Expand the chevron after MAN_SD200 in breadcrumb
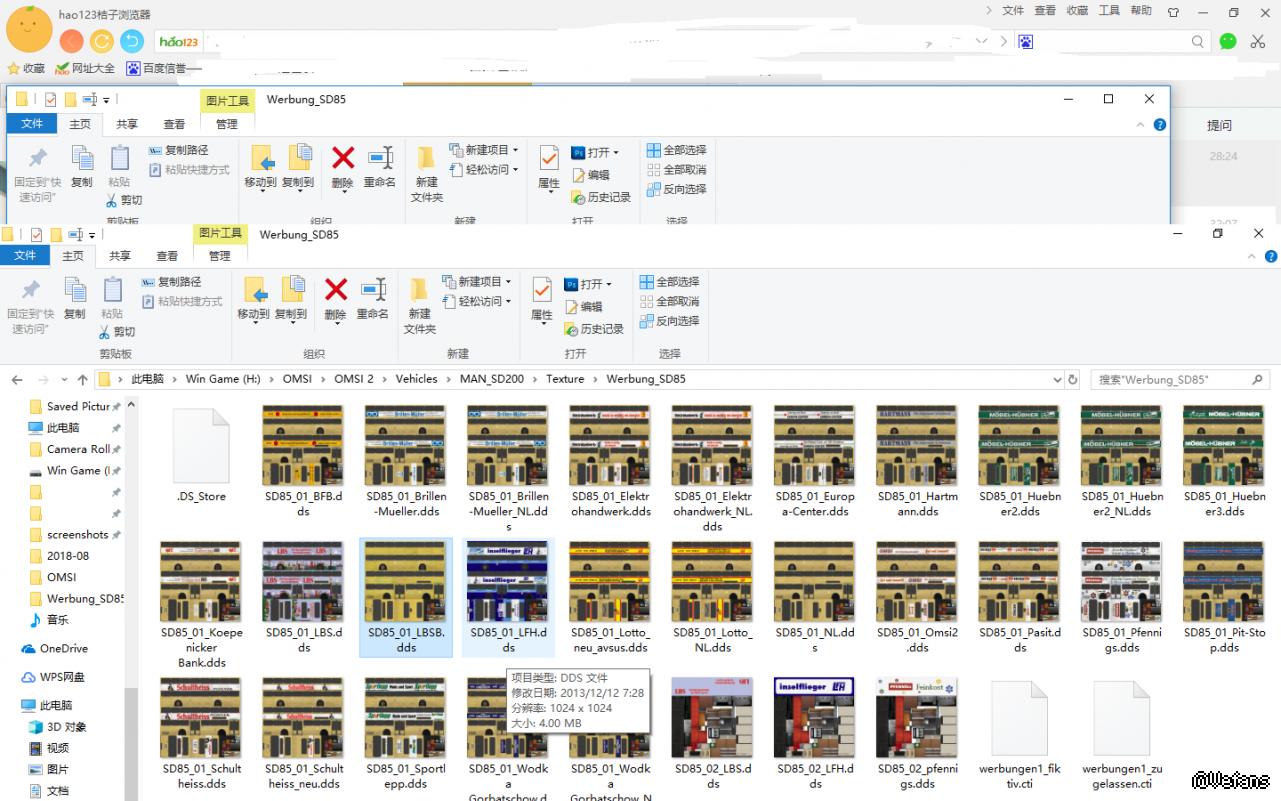Image resolution: width=1281 pixels, height=801 pixels. coord(535,380)
